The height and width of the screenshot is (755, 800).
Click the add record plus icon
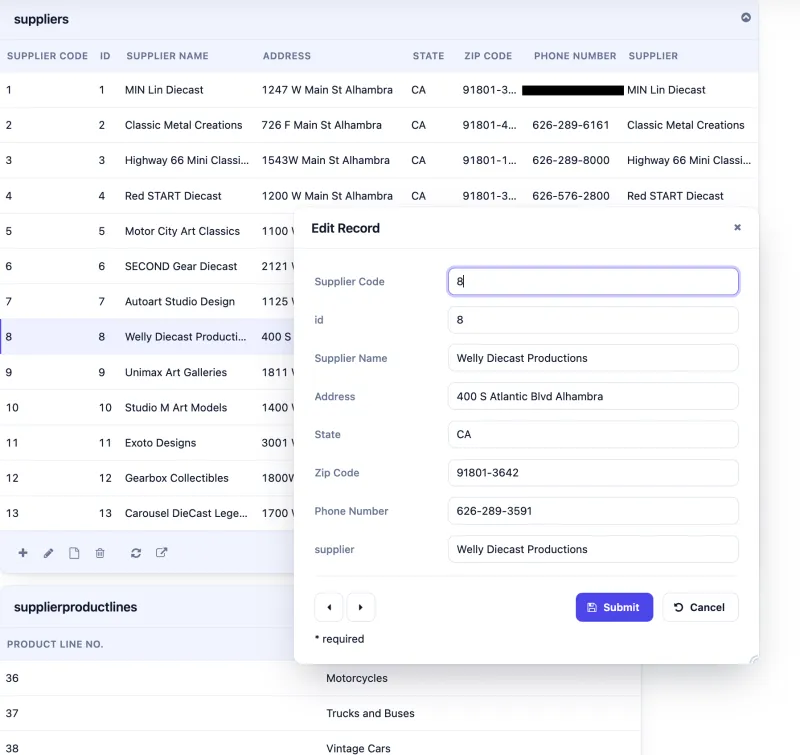tap(23, 552)
